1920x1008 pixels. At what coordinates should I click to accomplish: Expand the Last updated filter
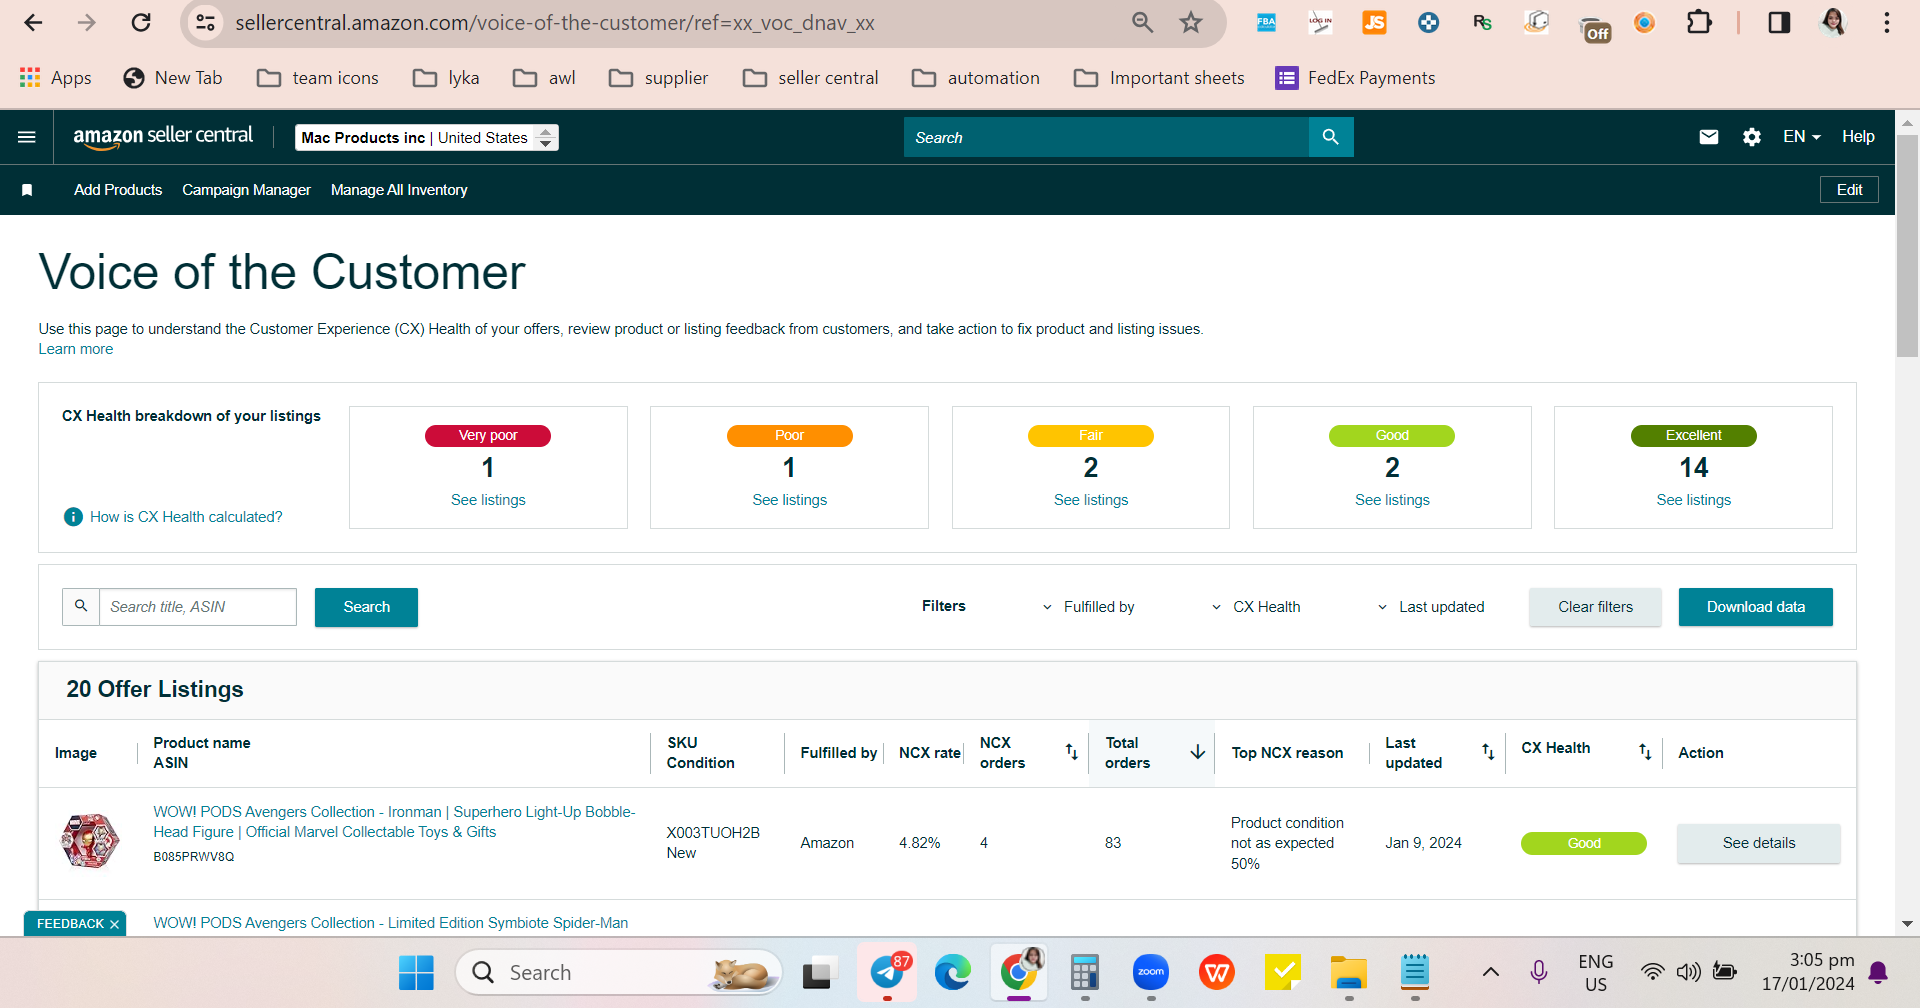coord(1431,607)
